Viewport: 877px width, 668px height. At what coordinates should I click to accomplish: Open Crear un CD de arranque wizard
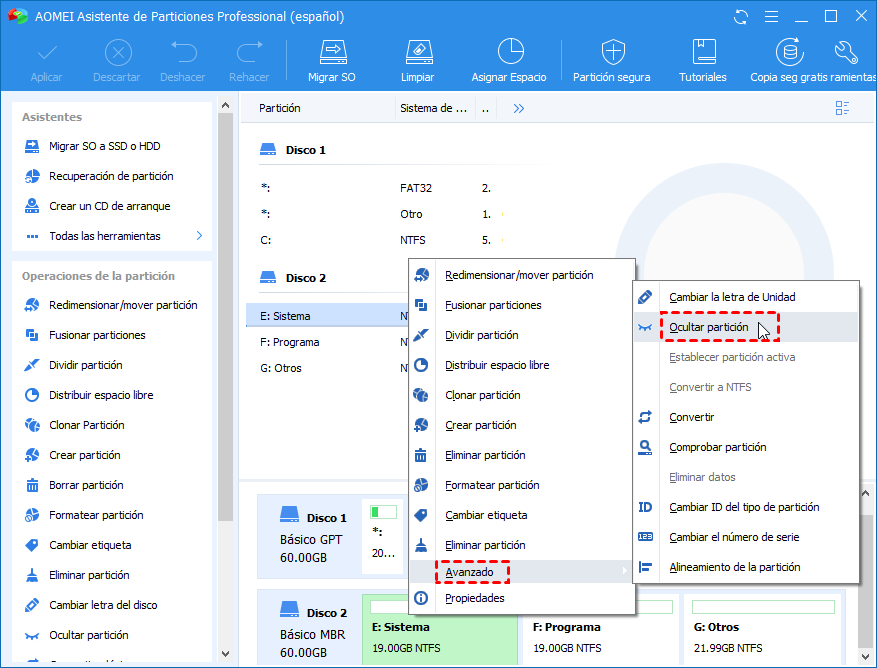(x=110, y=206)
